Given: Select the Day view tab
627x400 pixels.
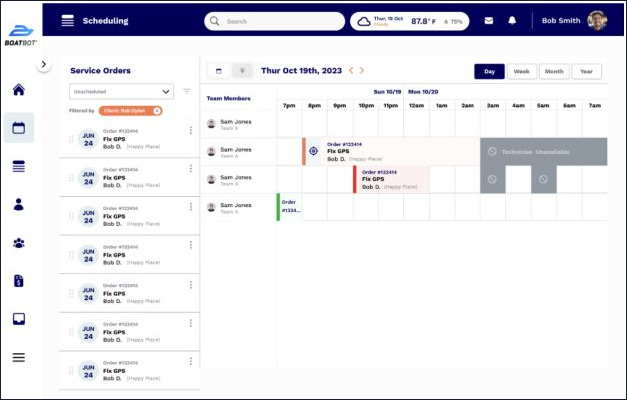Looking at the screenshot, I should pyautogui.click(x=489, y=72).
